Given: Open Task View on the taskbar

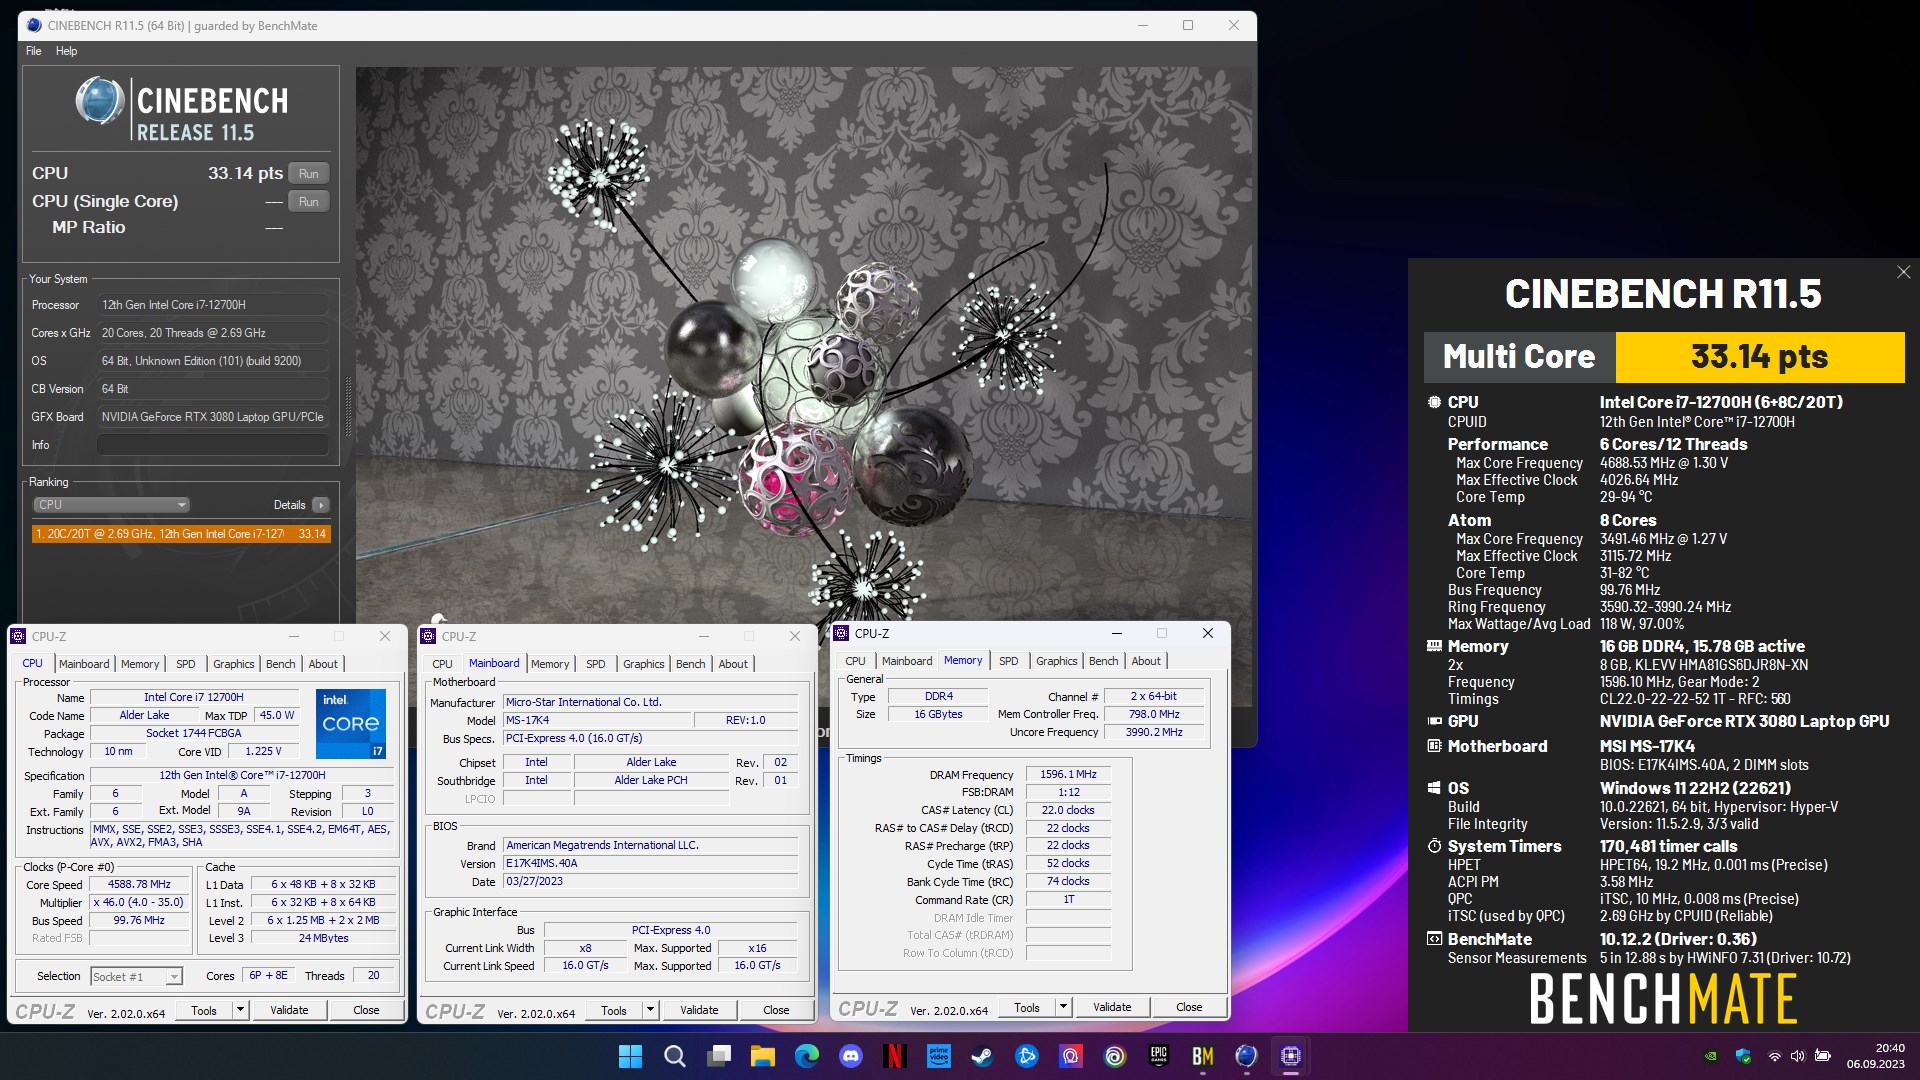Looking at the screenshot, I should (x=719, y=1056).
